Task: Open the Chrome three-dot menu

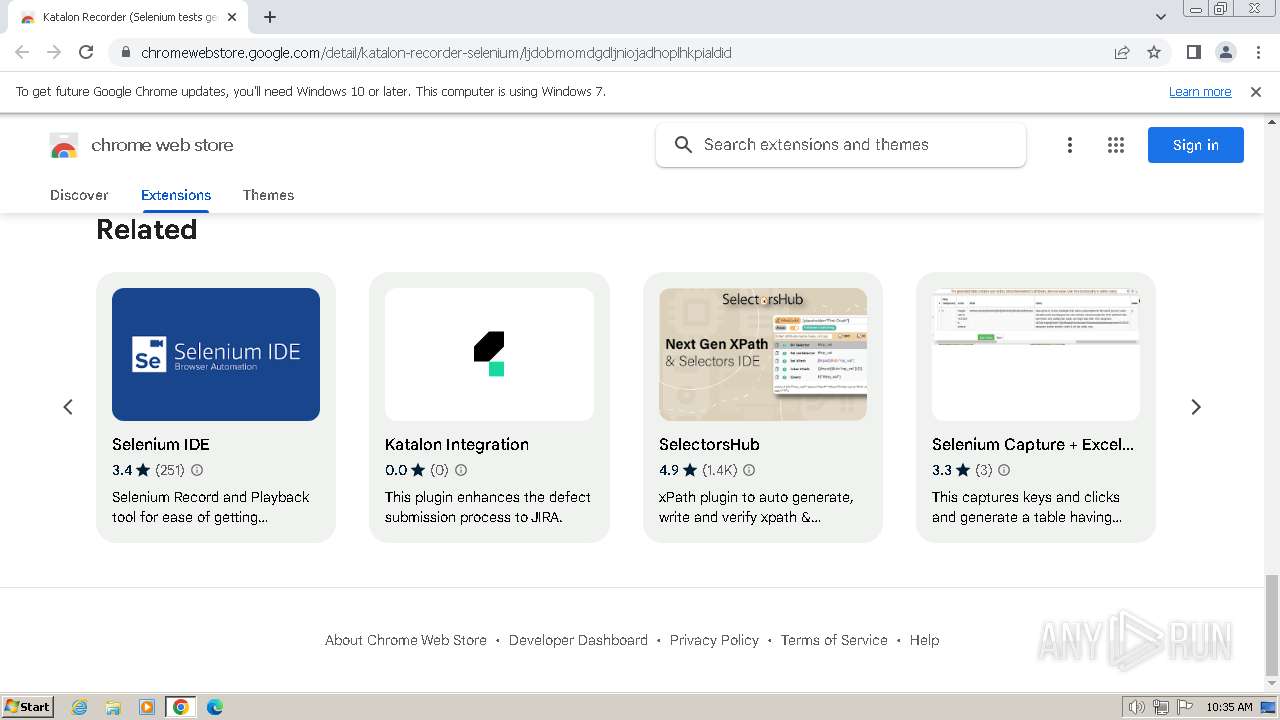Action: (1258, 52)
